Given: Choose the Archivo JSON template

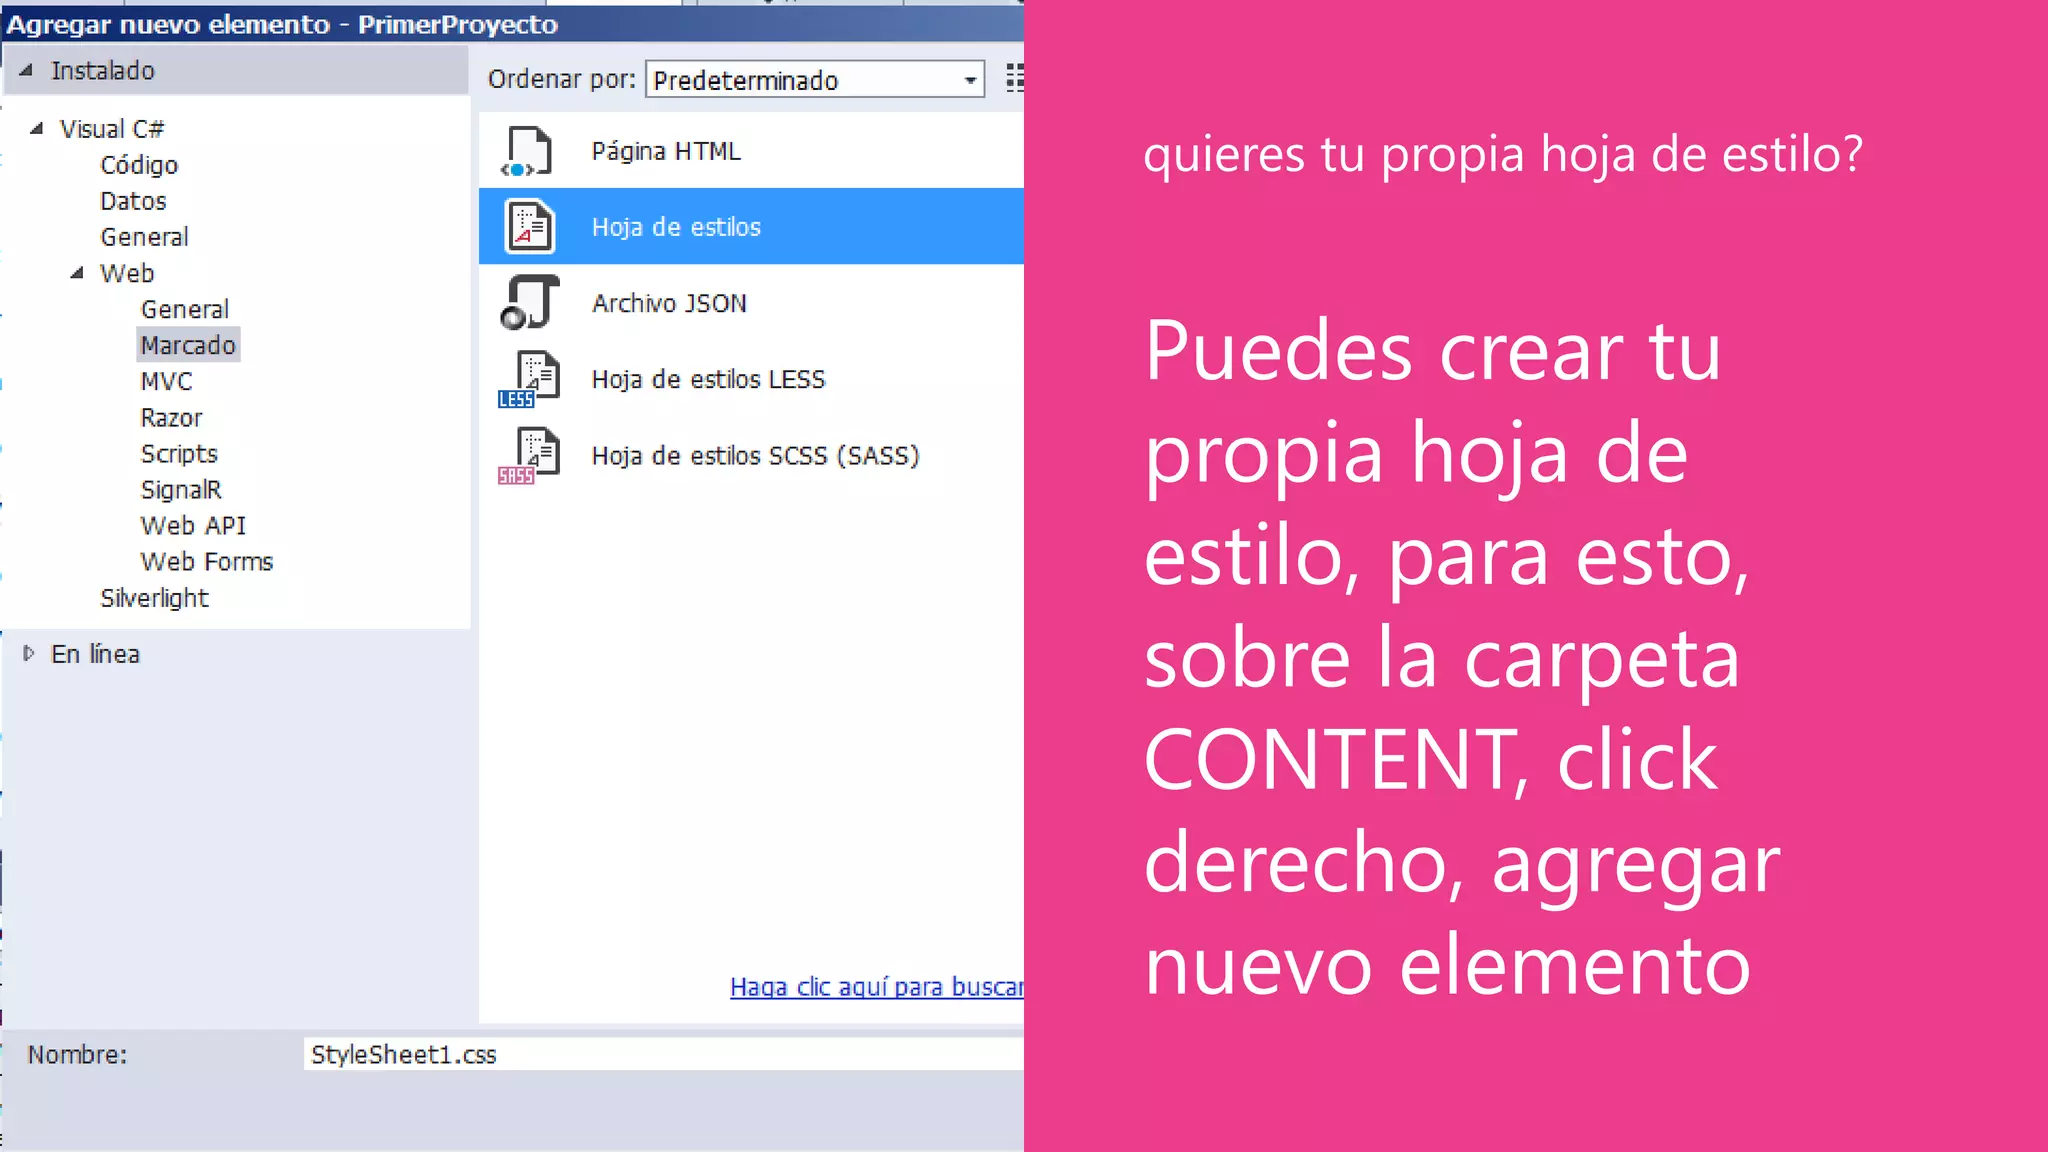Looking at the screenshot, I should pos(751,302).
